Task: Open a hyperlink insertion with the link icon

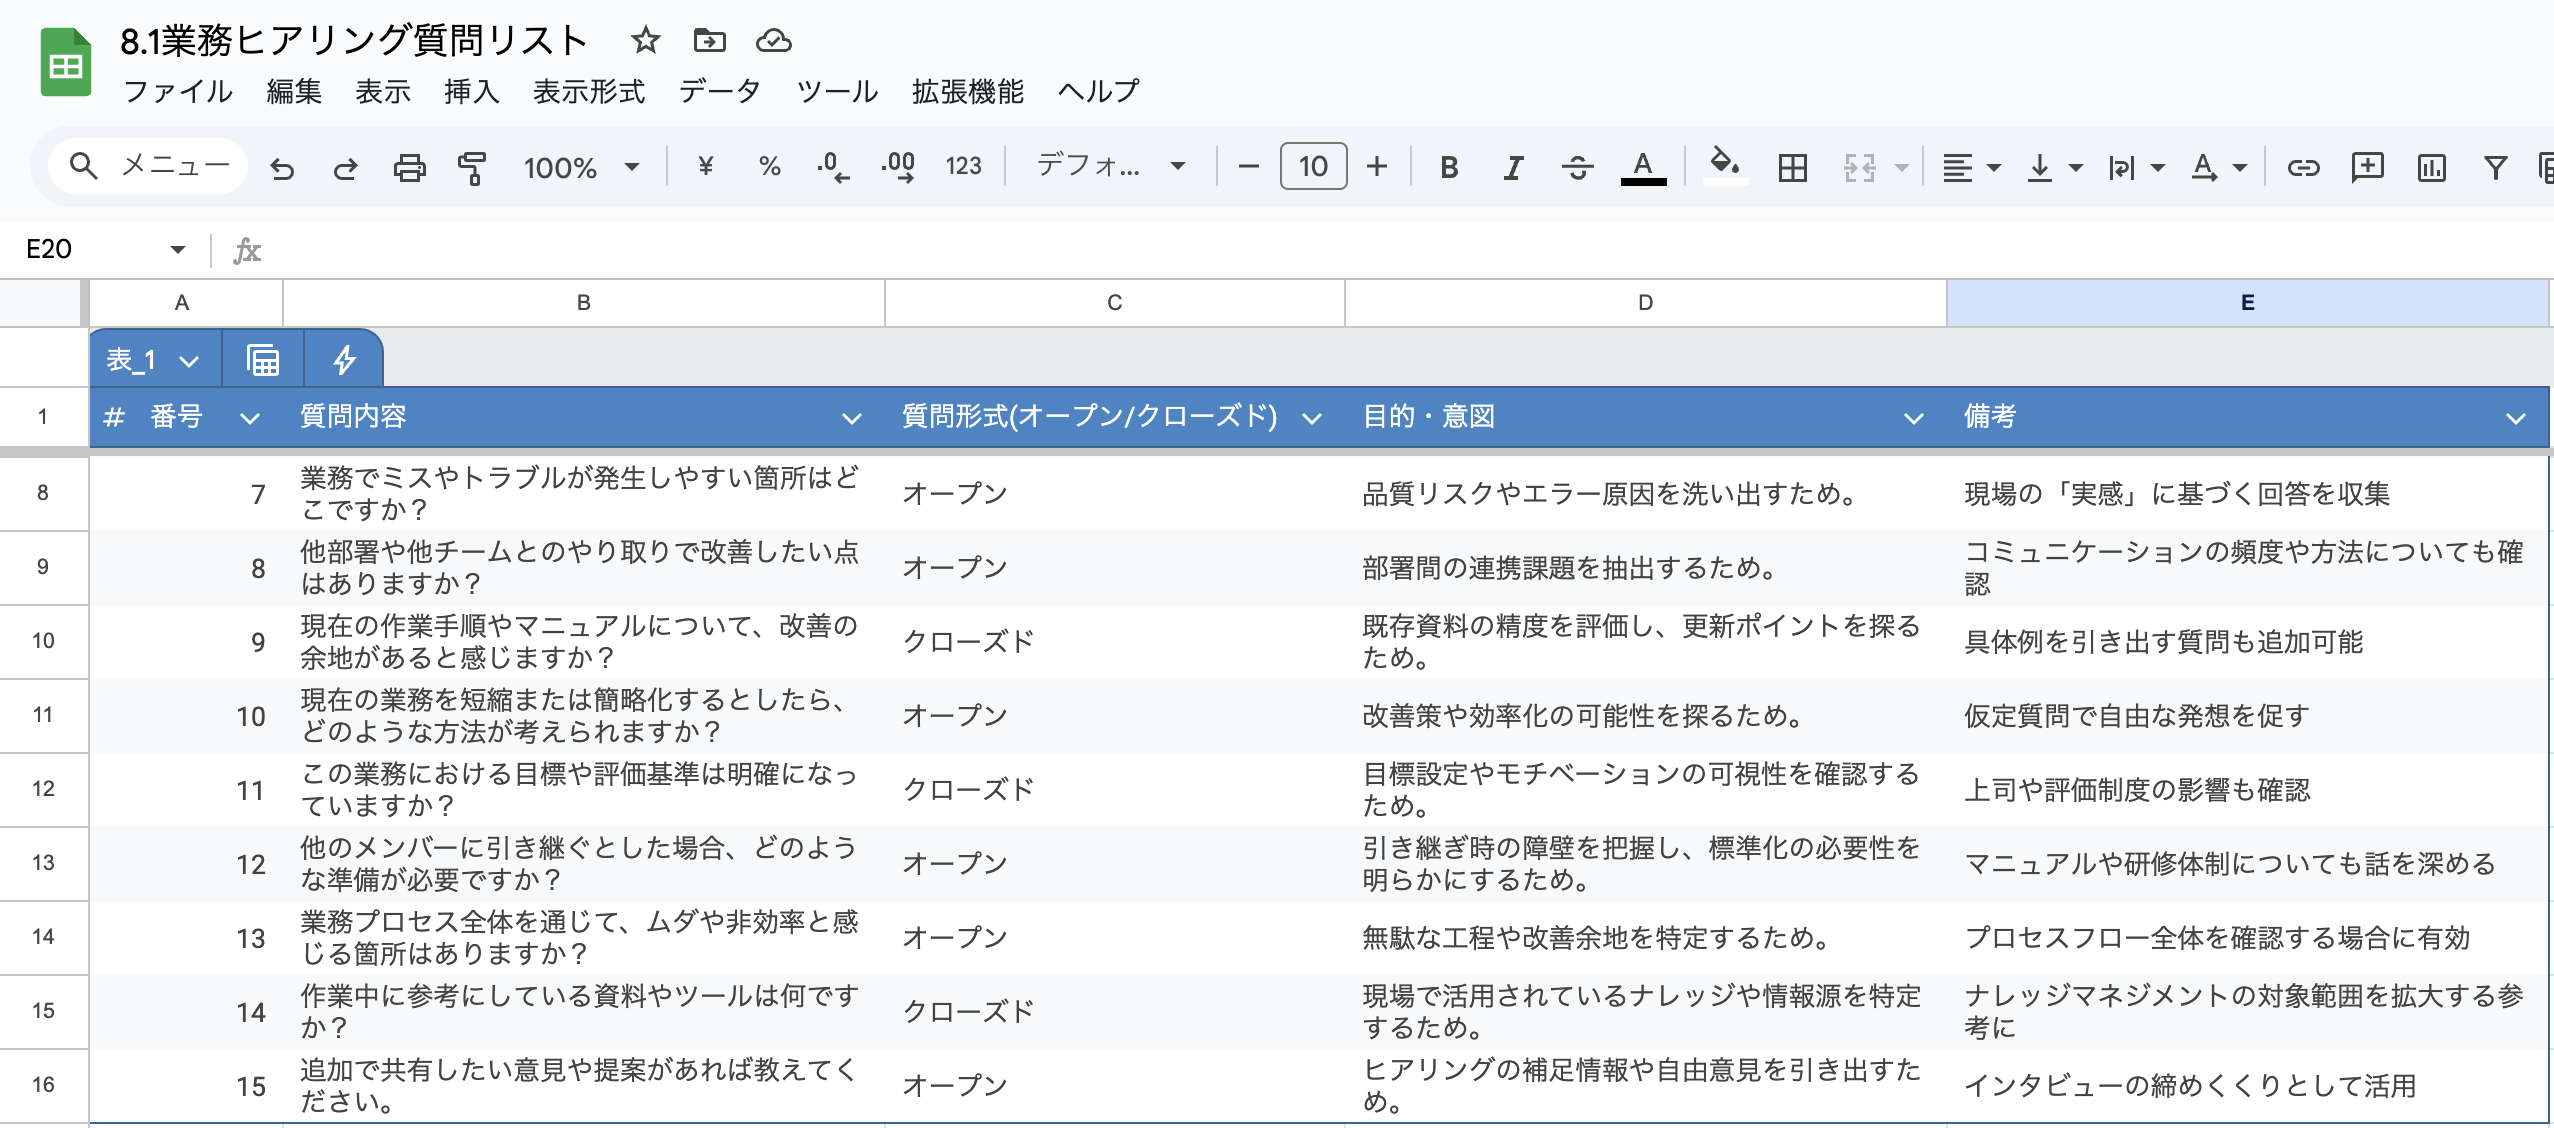Action: (x=2305, y=166)
